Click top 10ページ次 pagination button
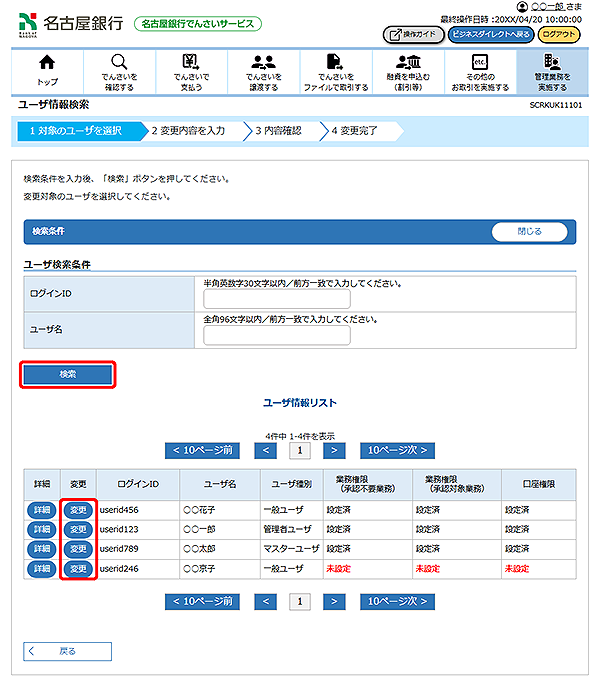This screenshot has height=681, width=600. point(397,451)
